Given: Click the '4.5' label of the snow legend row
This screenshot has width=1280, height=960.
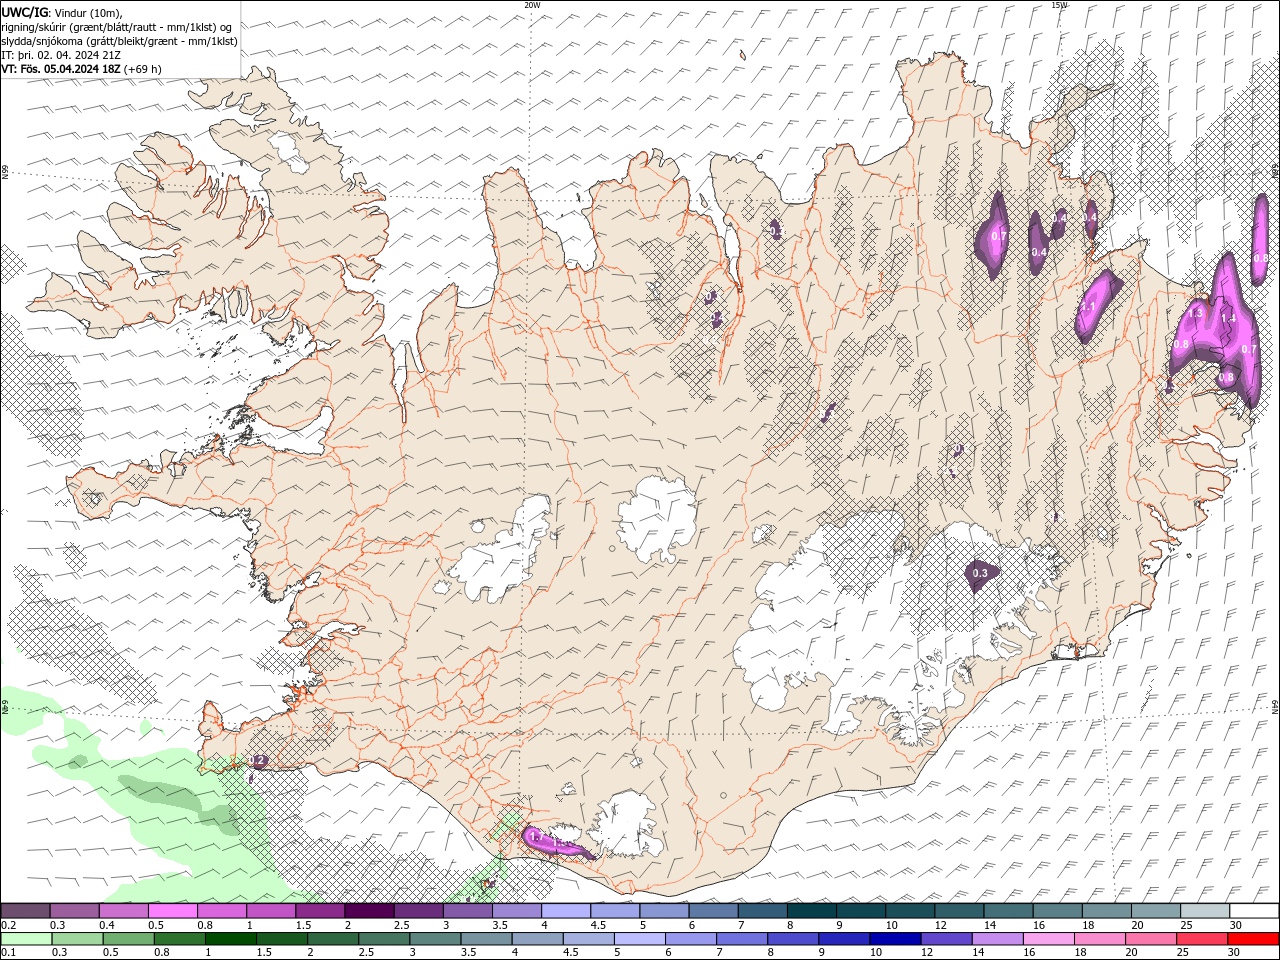Looking at the screenshot, I should point(598,925).
